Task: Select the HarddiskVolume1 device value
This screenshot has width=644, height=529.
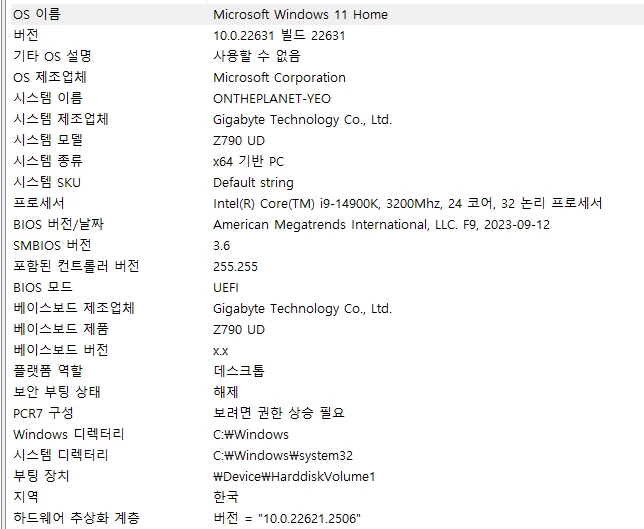Action: coord(294,476)
